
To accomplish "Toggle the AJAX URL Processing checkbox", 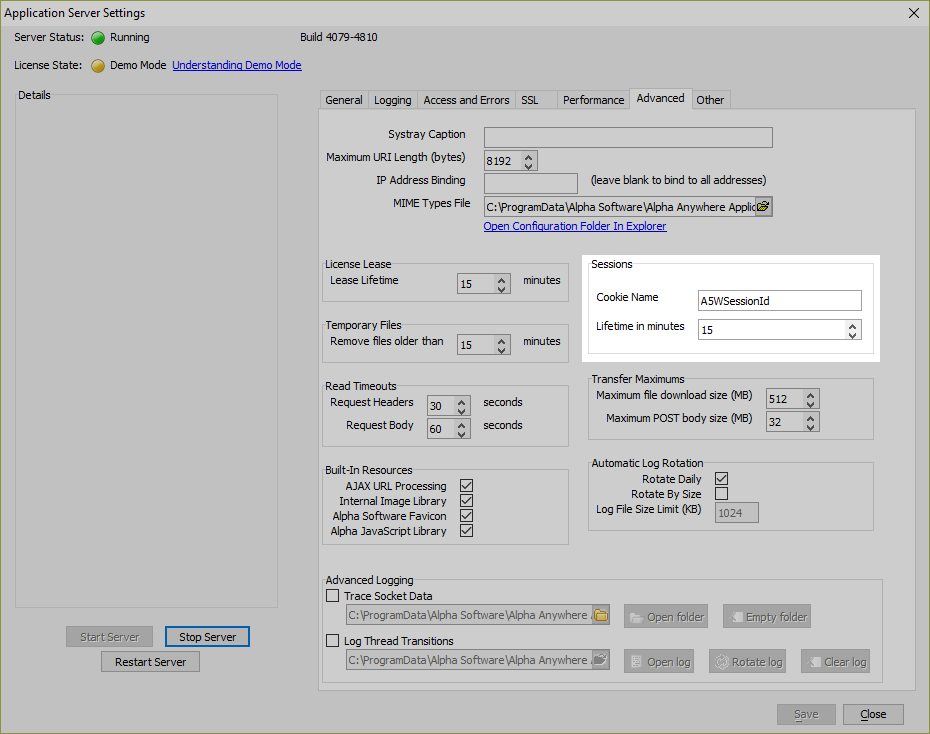I will tap(466, 486).
